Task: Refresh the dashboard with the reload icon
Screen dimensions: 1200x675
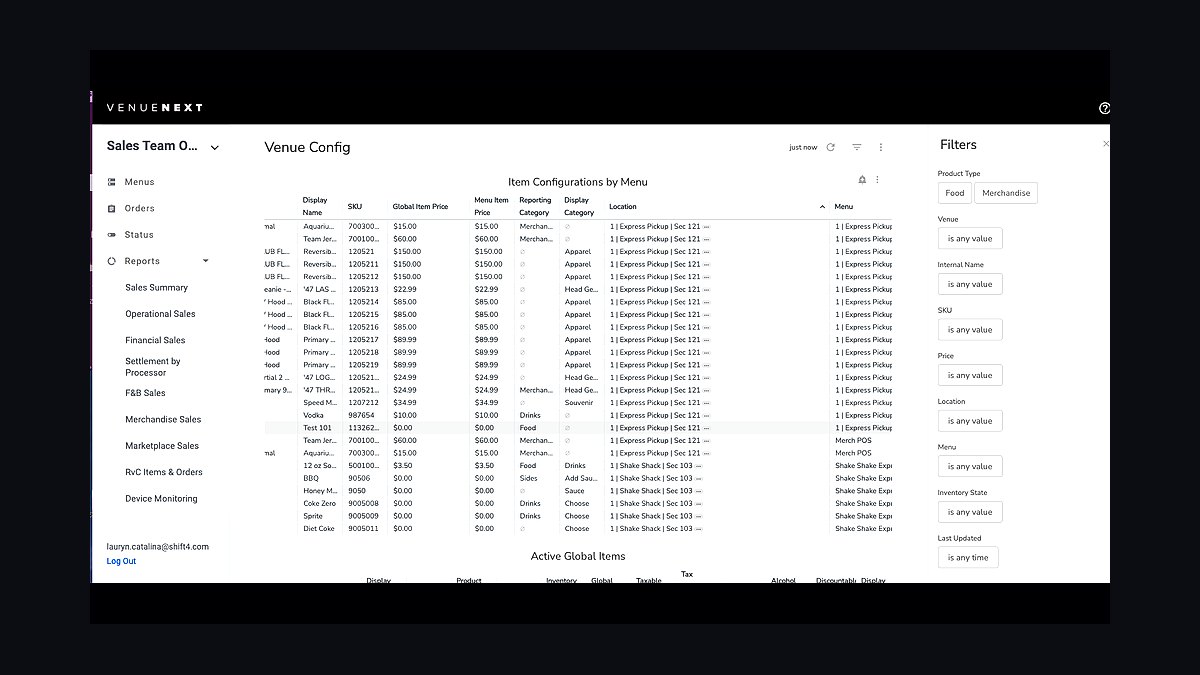Action: point(830,147)
